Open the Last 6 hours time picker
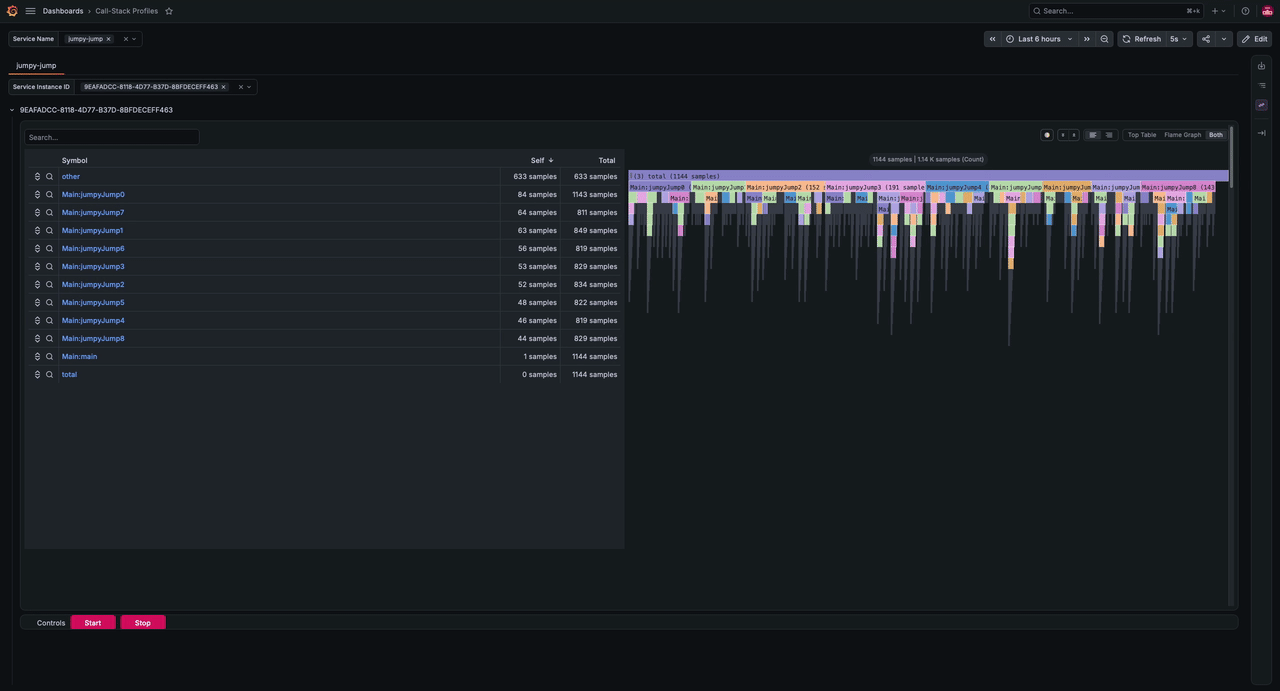The width and height of the screenshot is (1280, 691). pos(1040,39)
